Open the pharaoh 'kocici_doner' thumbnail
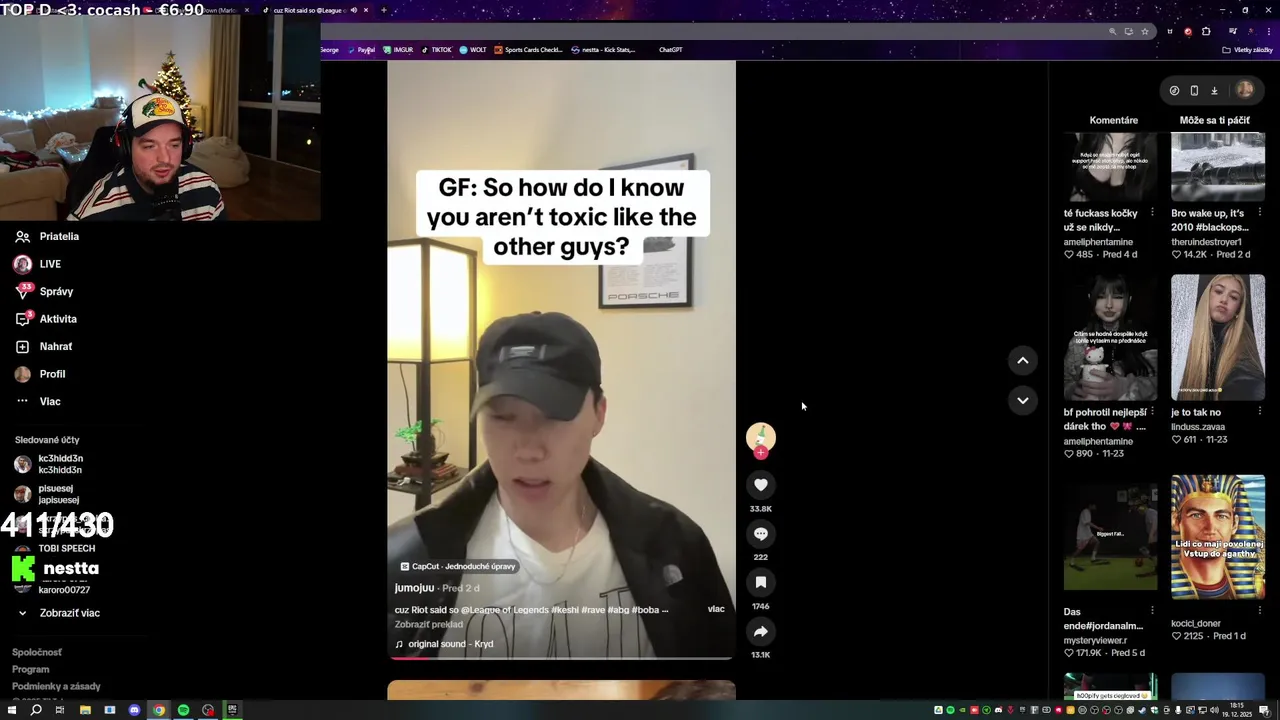The image size is (1280, 720). [x=1217, y=537]
